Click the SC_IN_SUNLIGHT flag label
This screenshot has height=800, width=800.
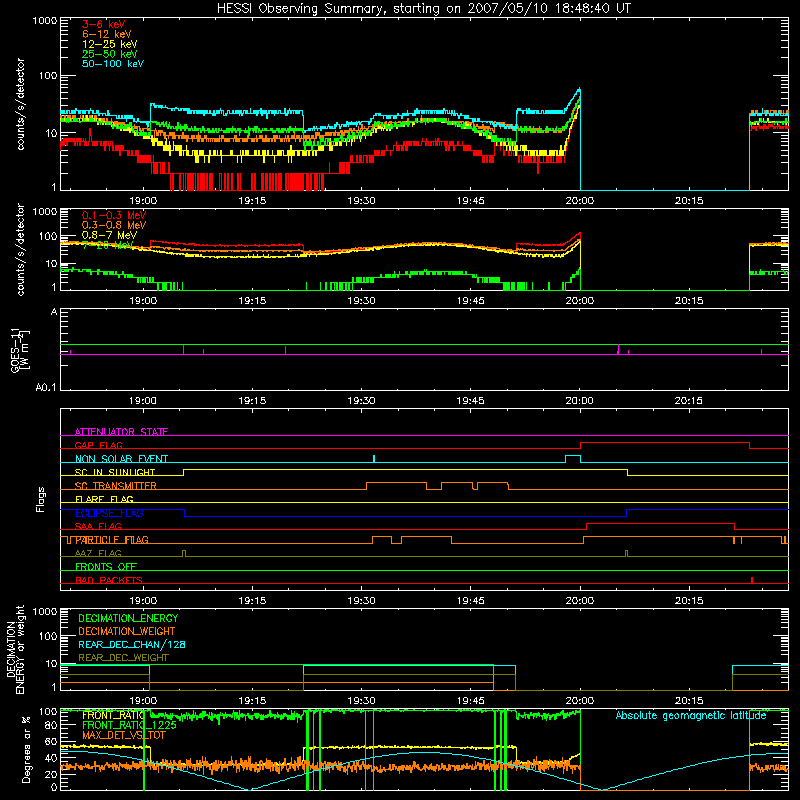pyautogui.click(x=115, y=472)
